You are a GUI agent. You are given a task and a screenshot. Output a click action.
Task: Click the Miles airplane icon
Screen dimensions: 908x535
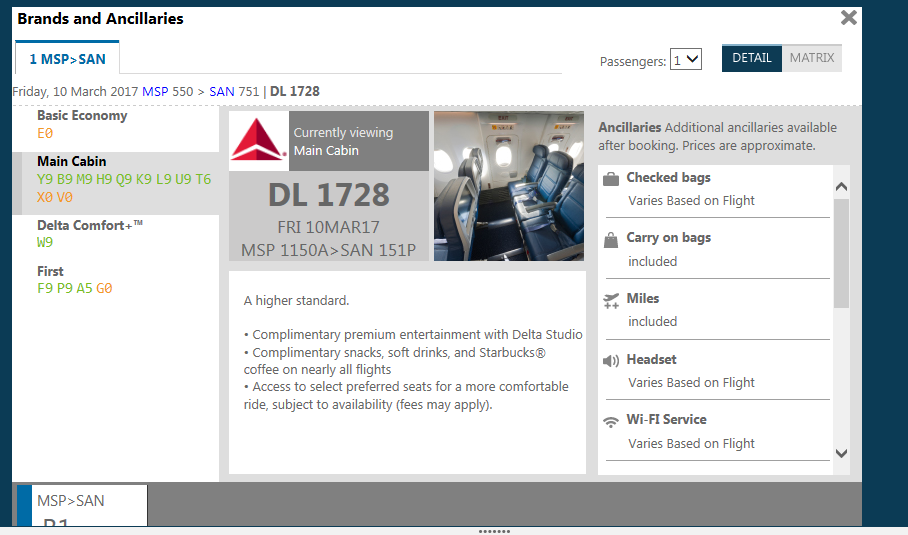611,301
